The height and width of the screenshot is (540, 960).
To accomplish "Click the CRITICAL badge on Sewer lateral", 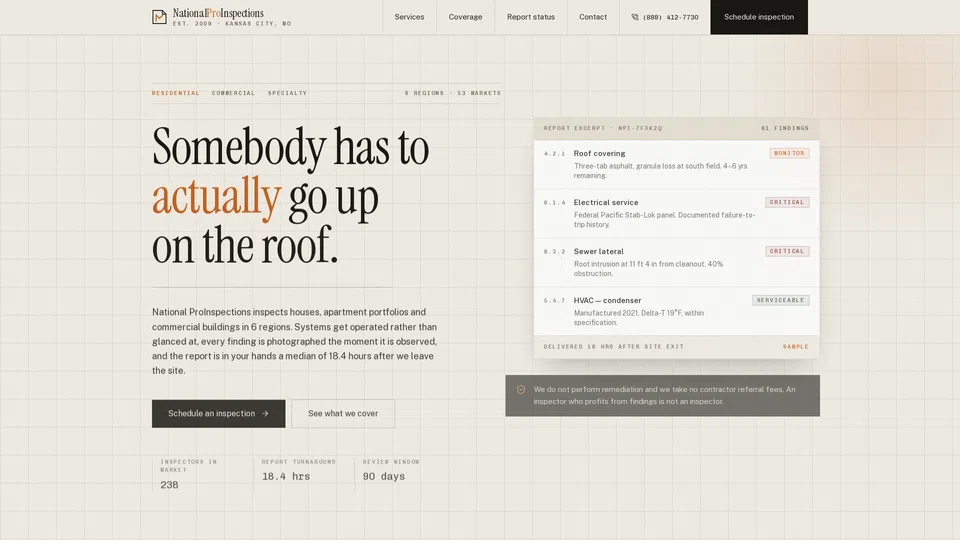I will (x=787, y=251).
